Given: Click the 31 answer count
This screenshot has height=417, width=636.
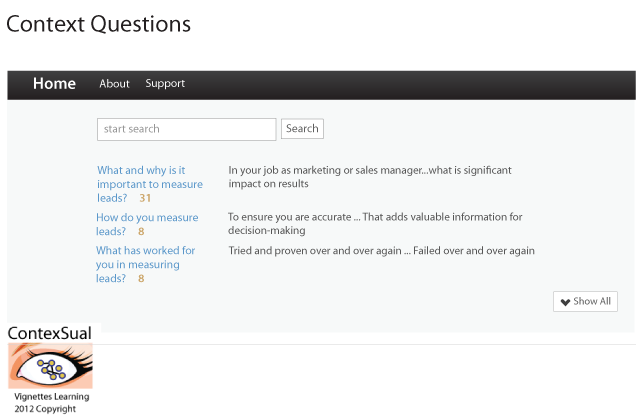Looking at the screenshot, I should click(145, 199).
